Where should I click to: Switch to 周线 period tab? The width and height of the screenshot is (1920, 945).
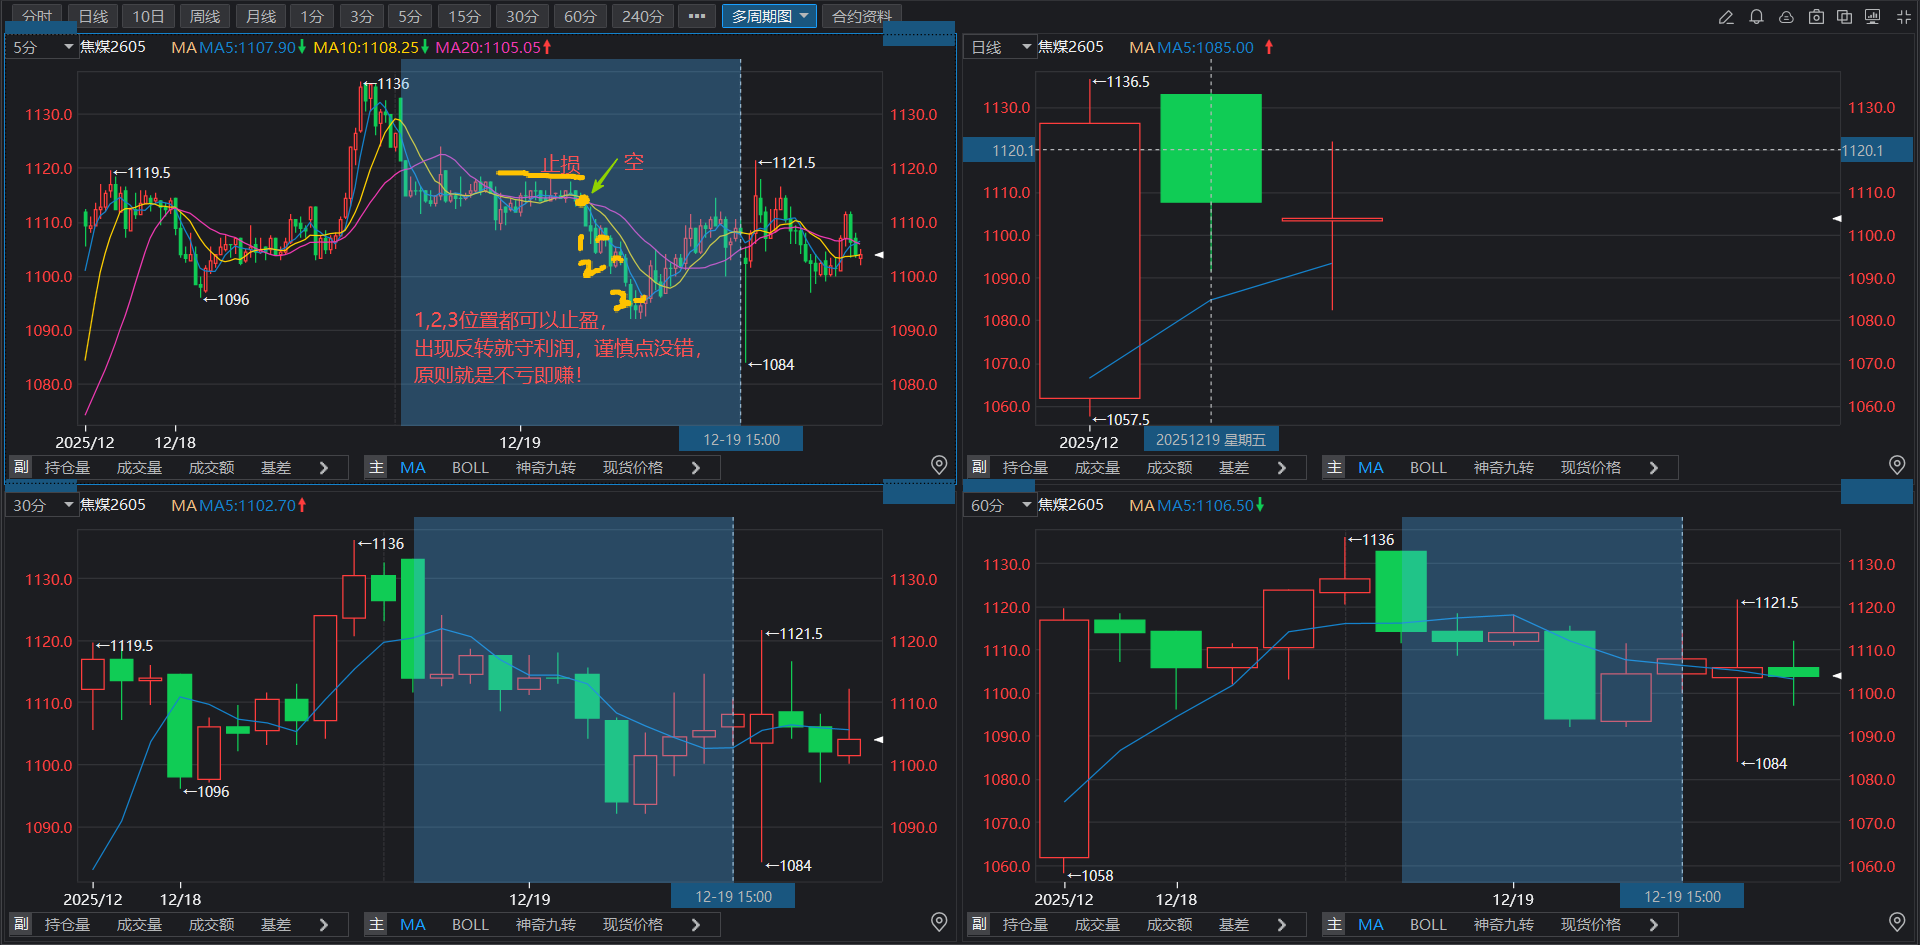click(x=205, y=17)
